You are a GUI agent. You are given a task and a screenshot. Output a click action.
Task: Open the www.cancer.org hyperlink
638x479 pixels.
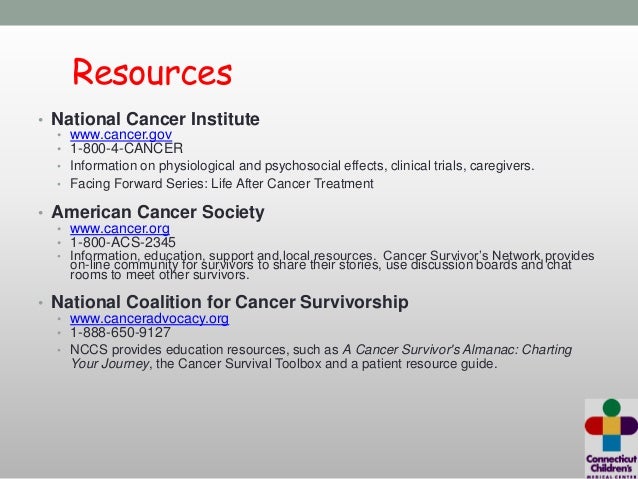point(120,228)
